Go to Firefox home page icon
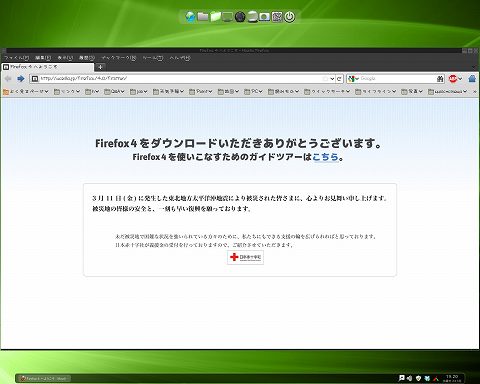Screen dimensions: 480x384 point(472,79)
